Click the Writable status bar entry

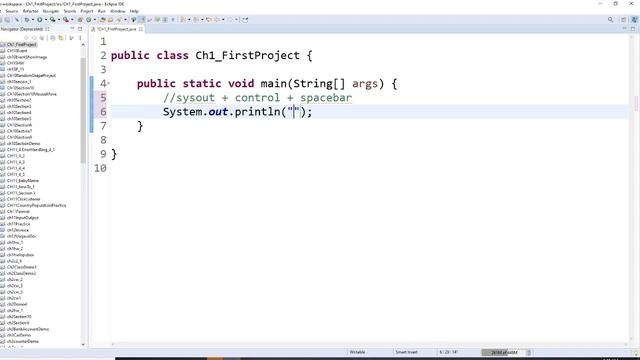coord(357,352)
